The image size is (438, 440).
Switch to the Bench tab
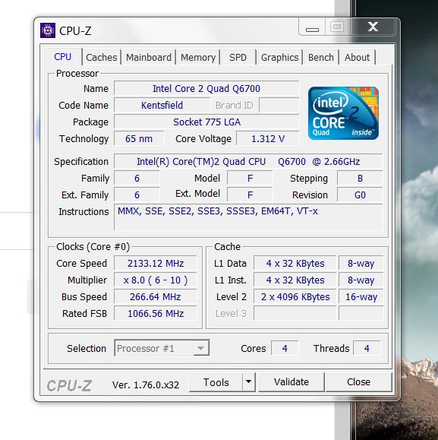click(x=321, y=57)
